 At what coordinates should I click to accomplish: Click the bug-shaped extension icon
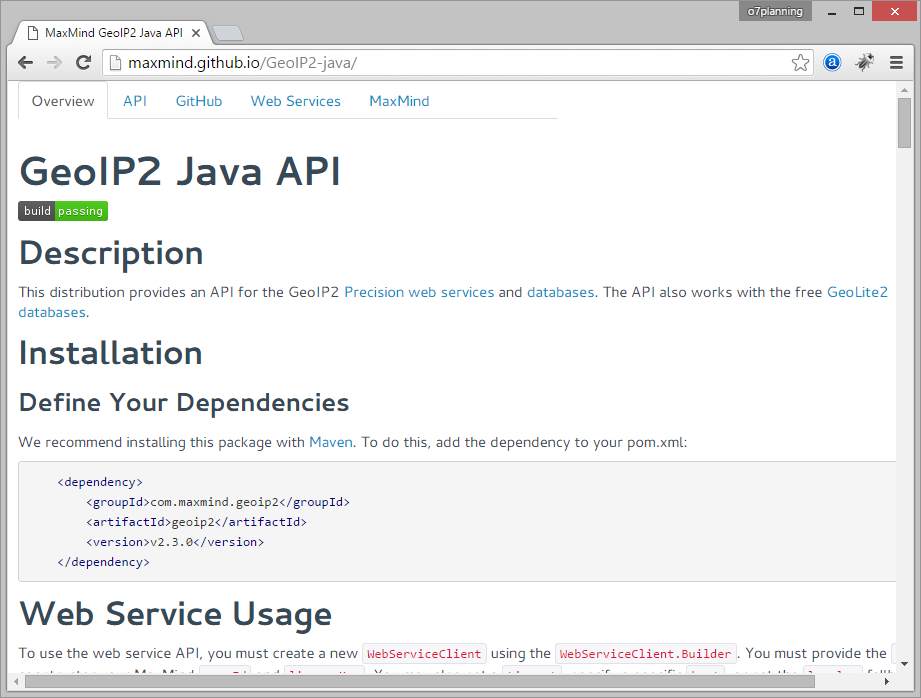pyautogui.click(x=864, y=62)
